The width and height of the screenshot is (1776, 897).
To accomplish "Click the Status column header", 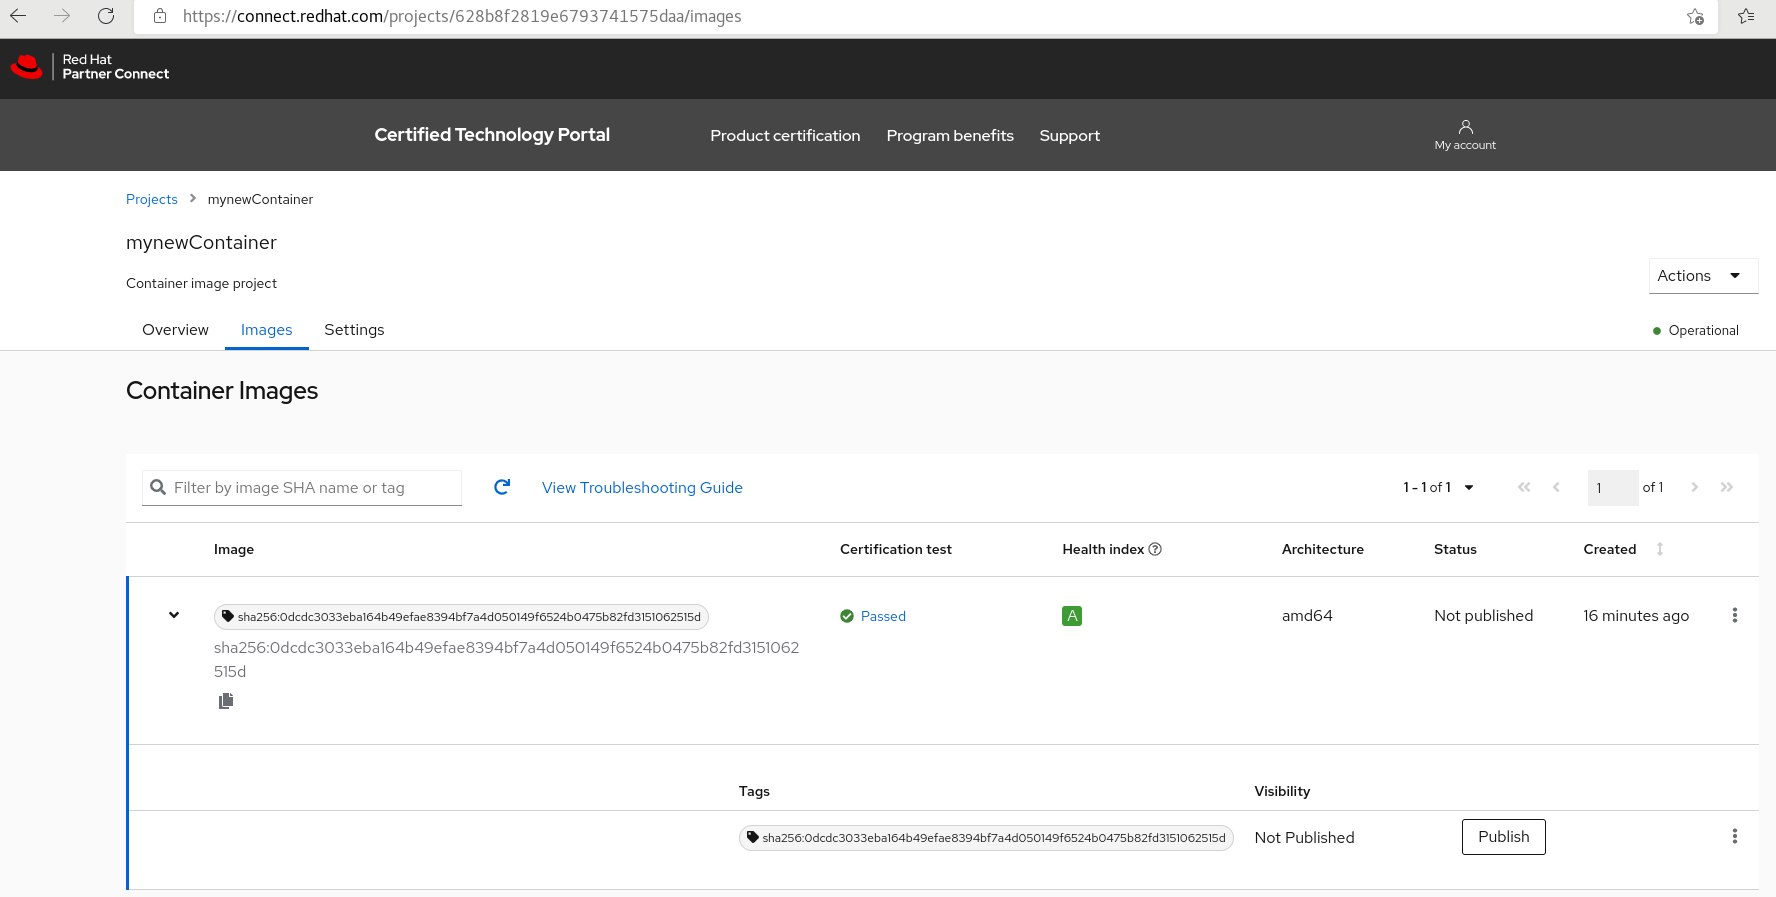I will (1455, 549).
